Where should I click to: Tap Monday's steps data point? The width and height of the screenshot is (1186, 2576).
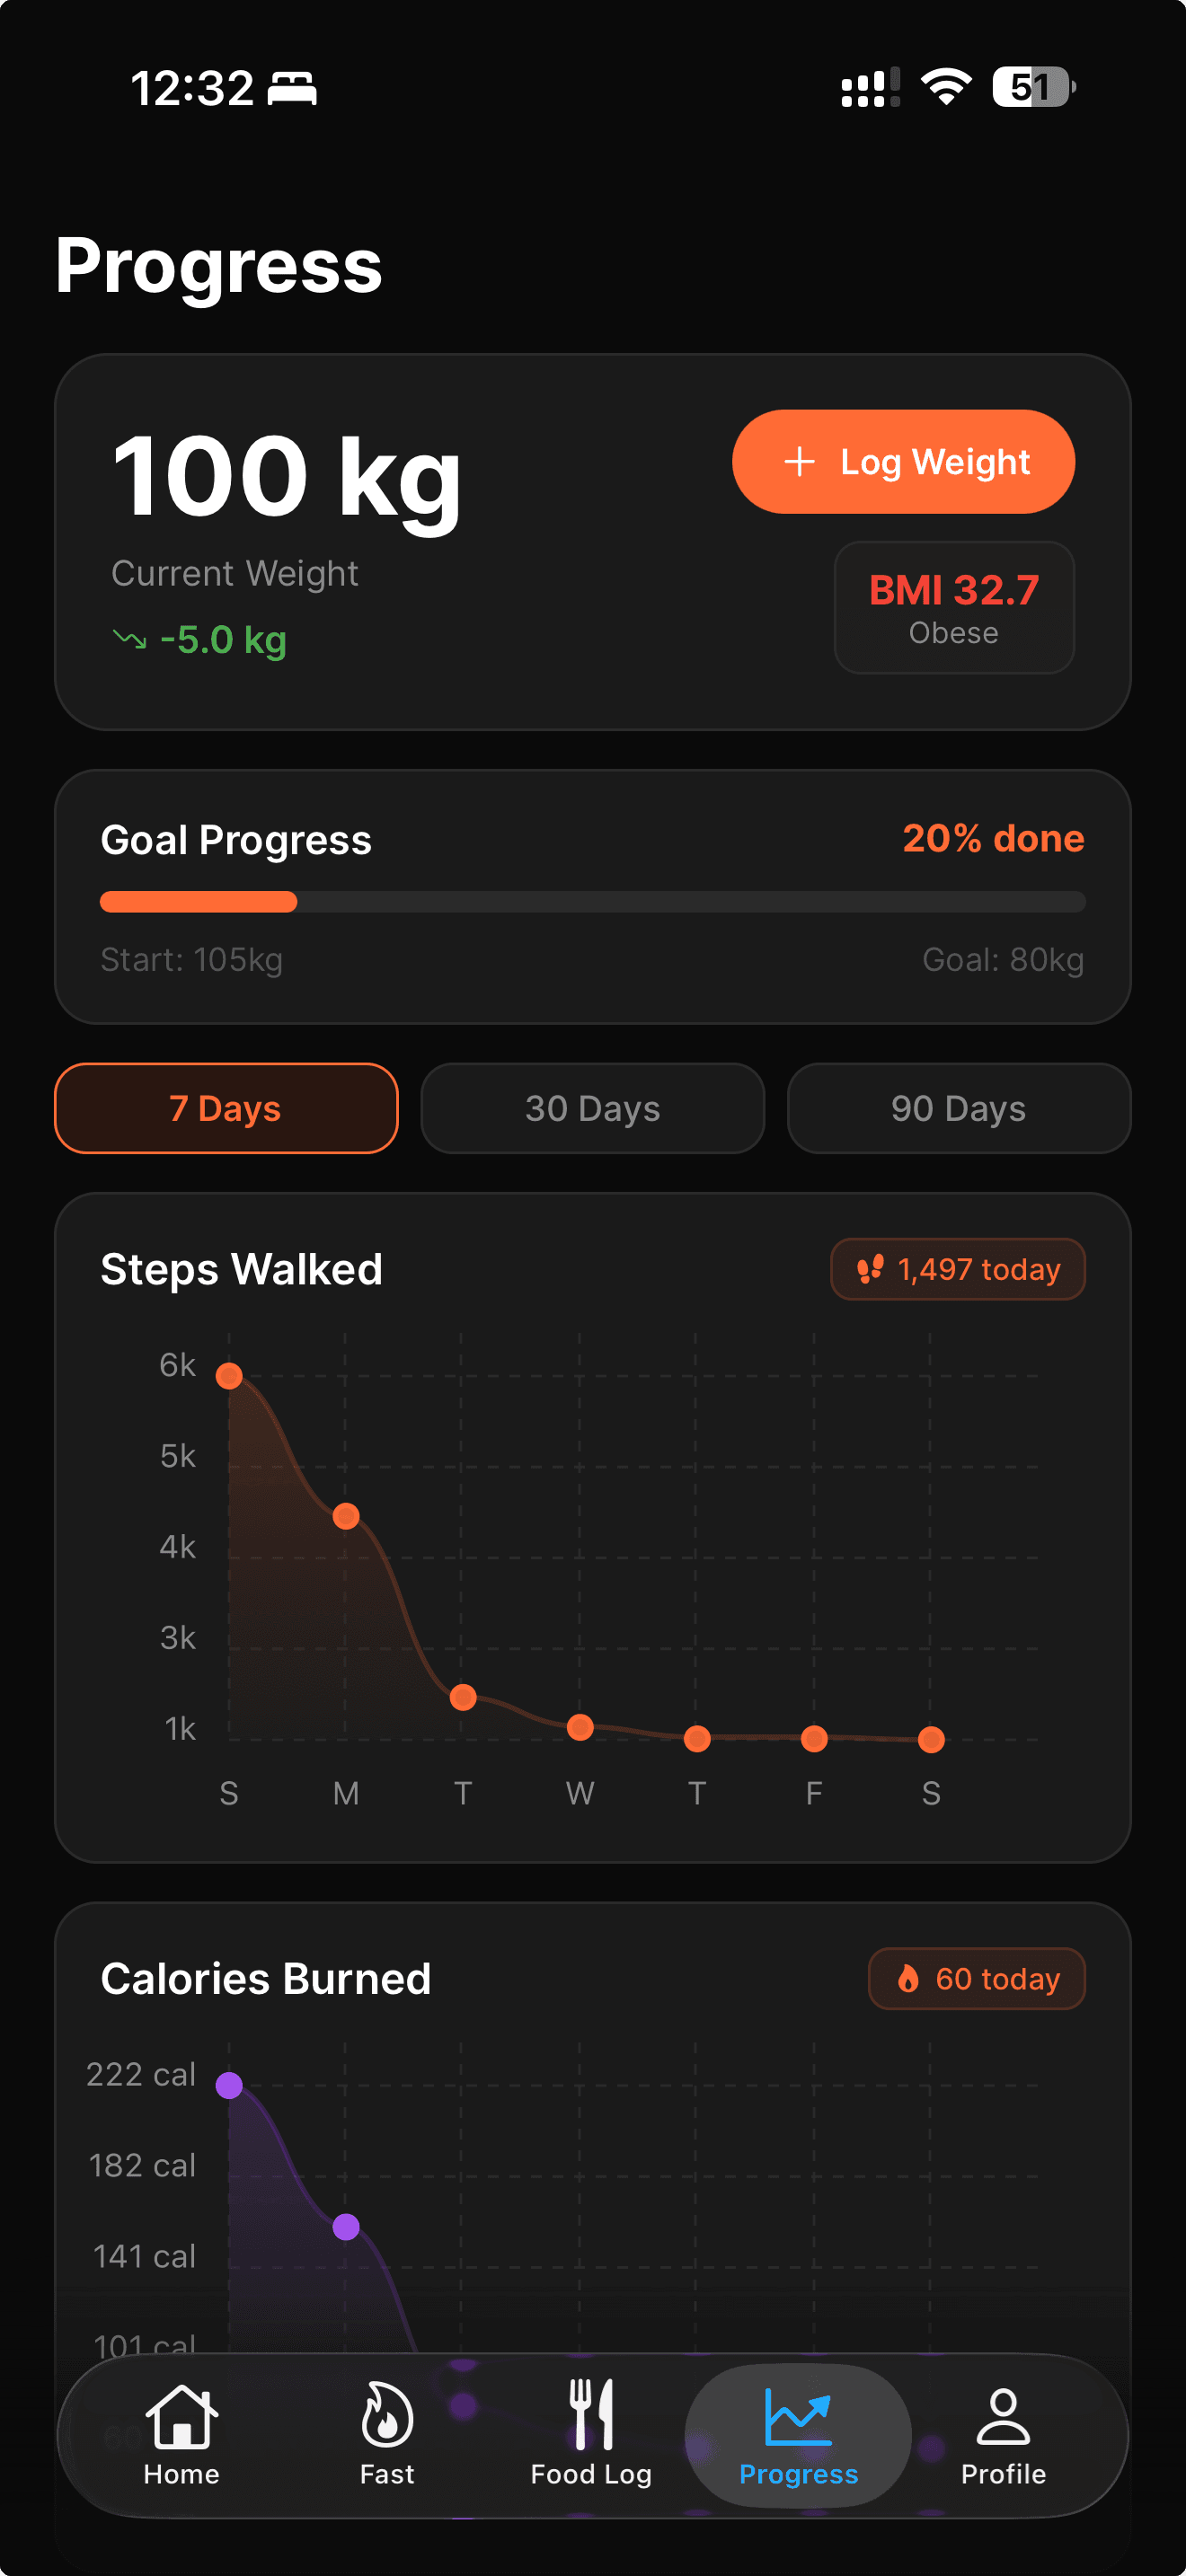[x=346, y=1516]
